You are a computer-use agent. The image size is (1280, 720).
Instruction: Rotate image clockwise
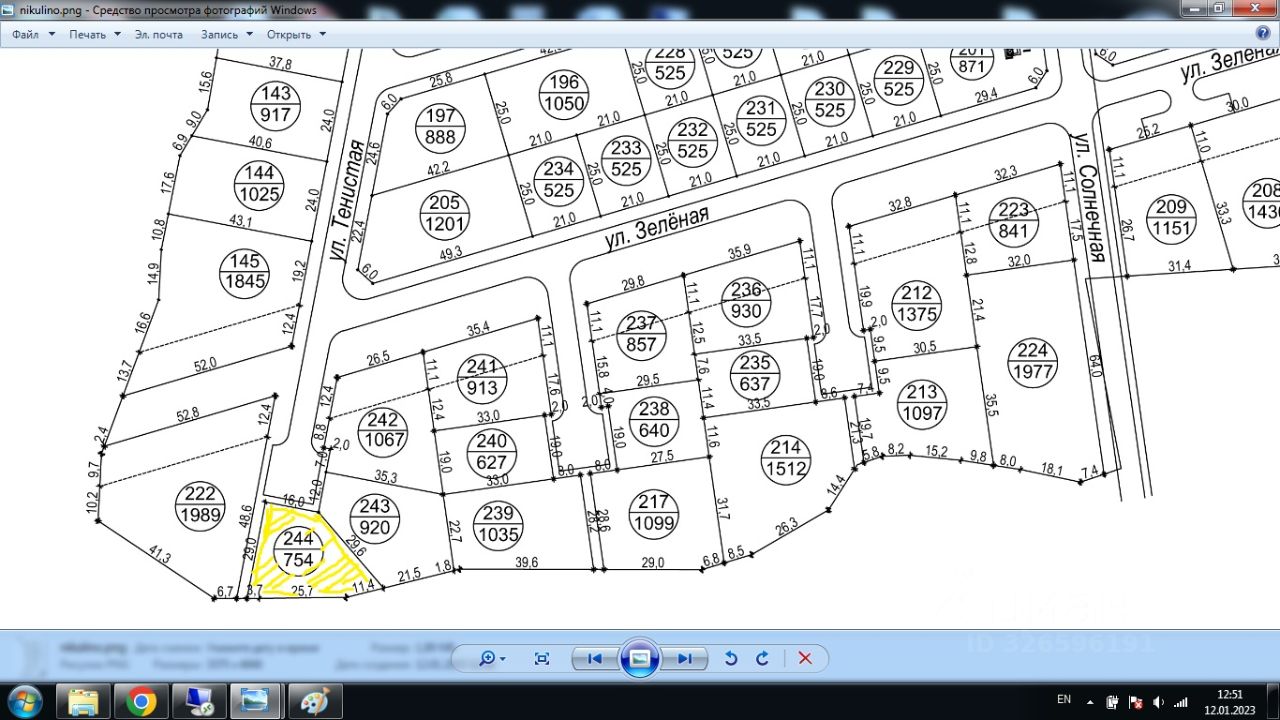(x=762, y=658)
